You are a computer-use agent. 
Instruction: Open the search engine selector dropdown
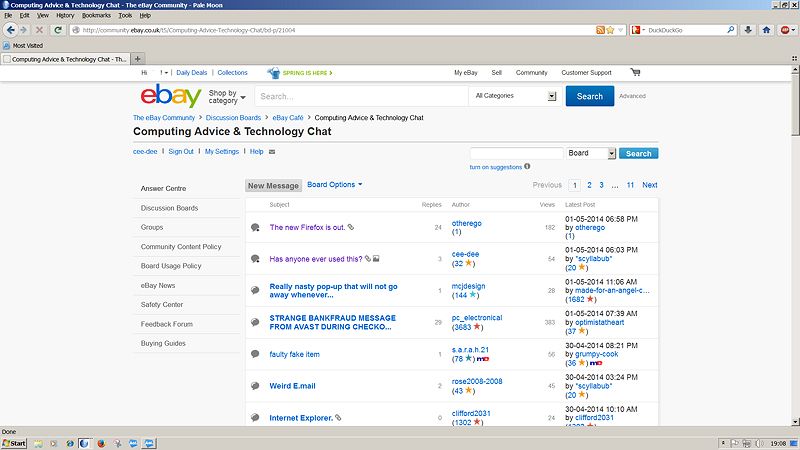pos(638,30)
